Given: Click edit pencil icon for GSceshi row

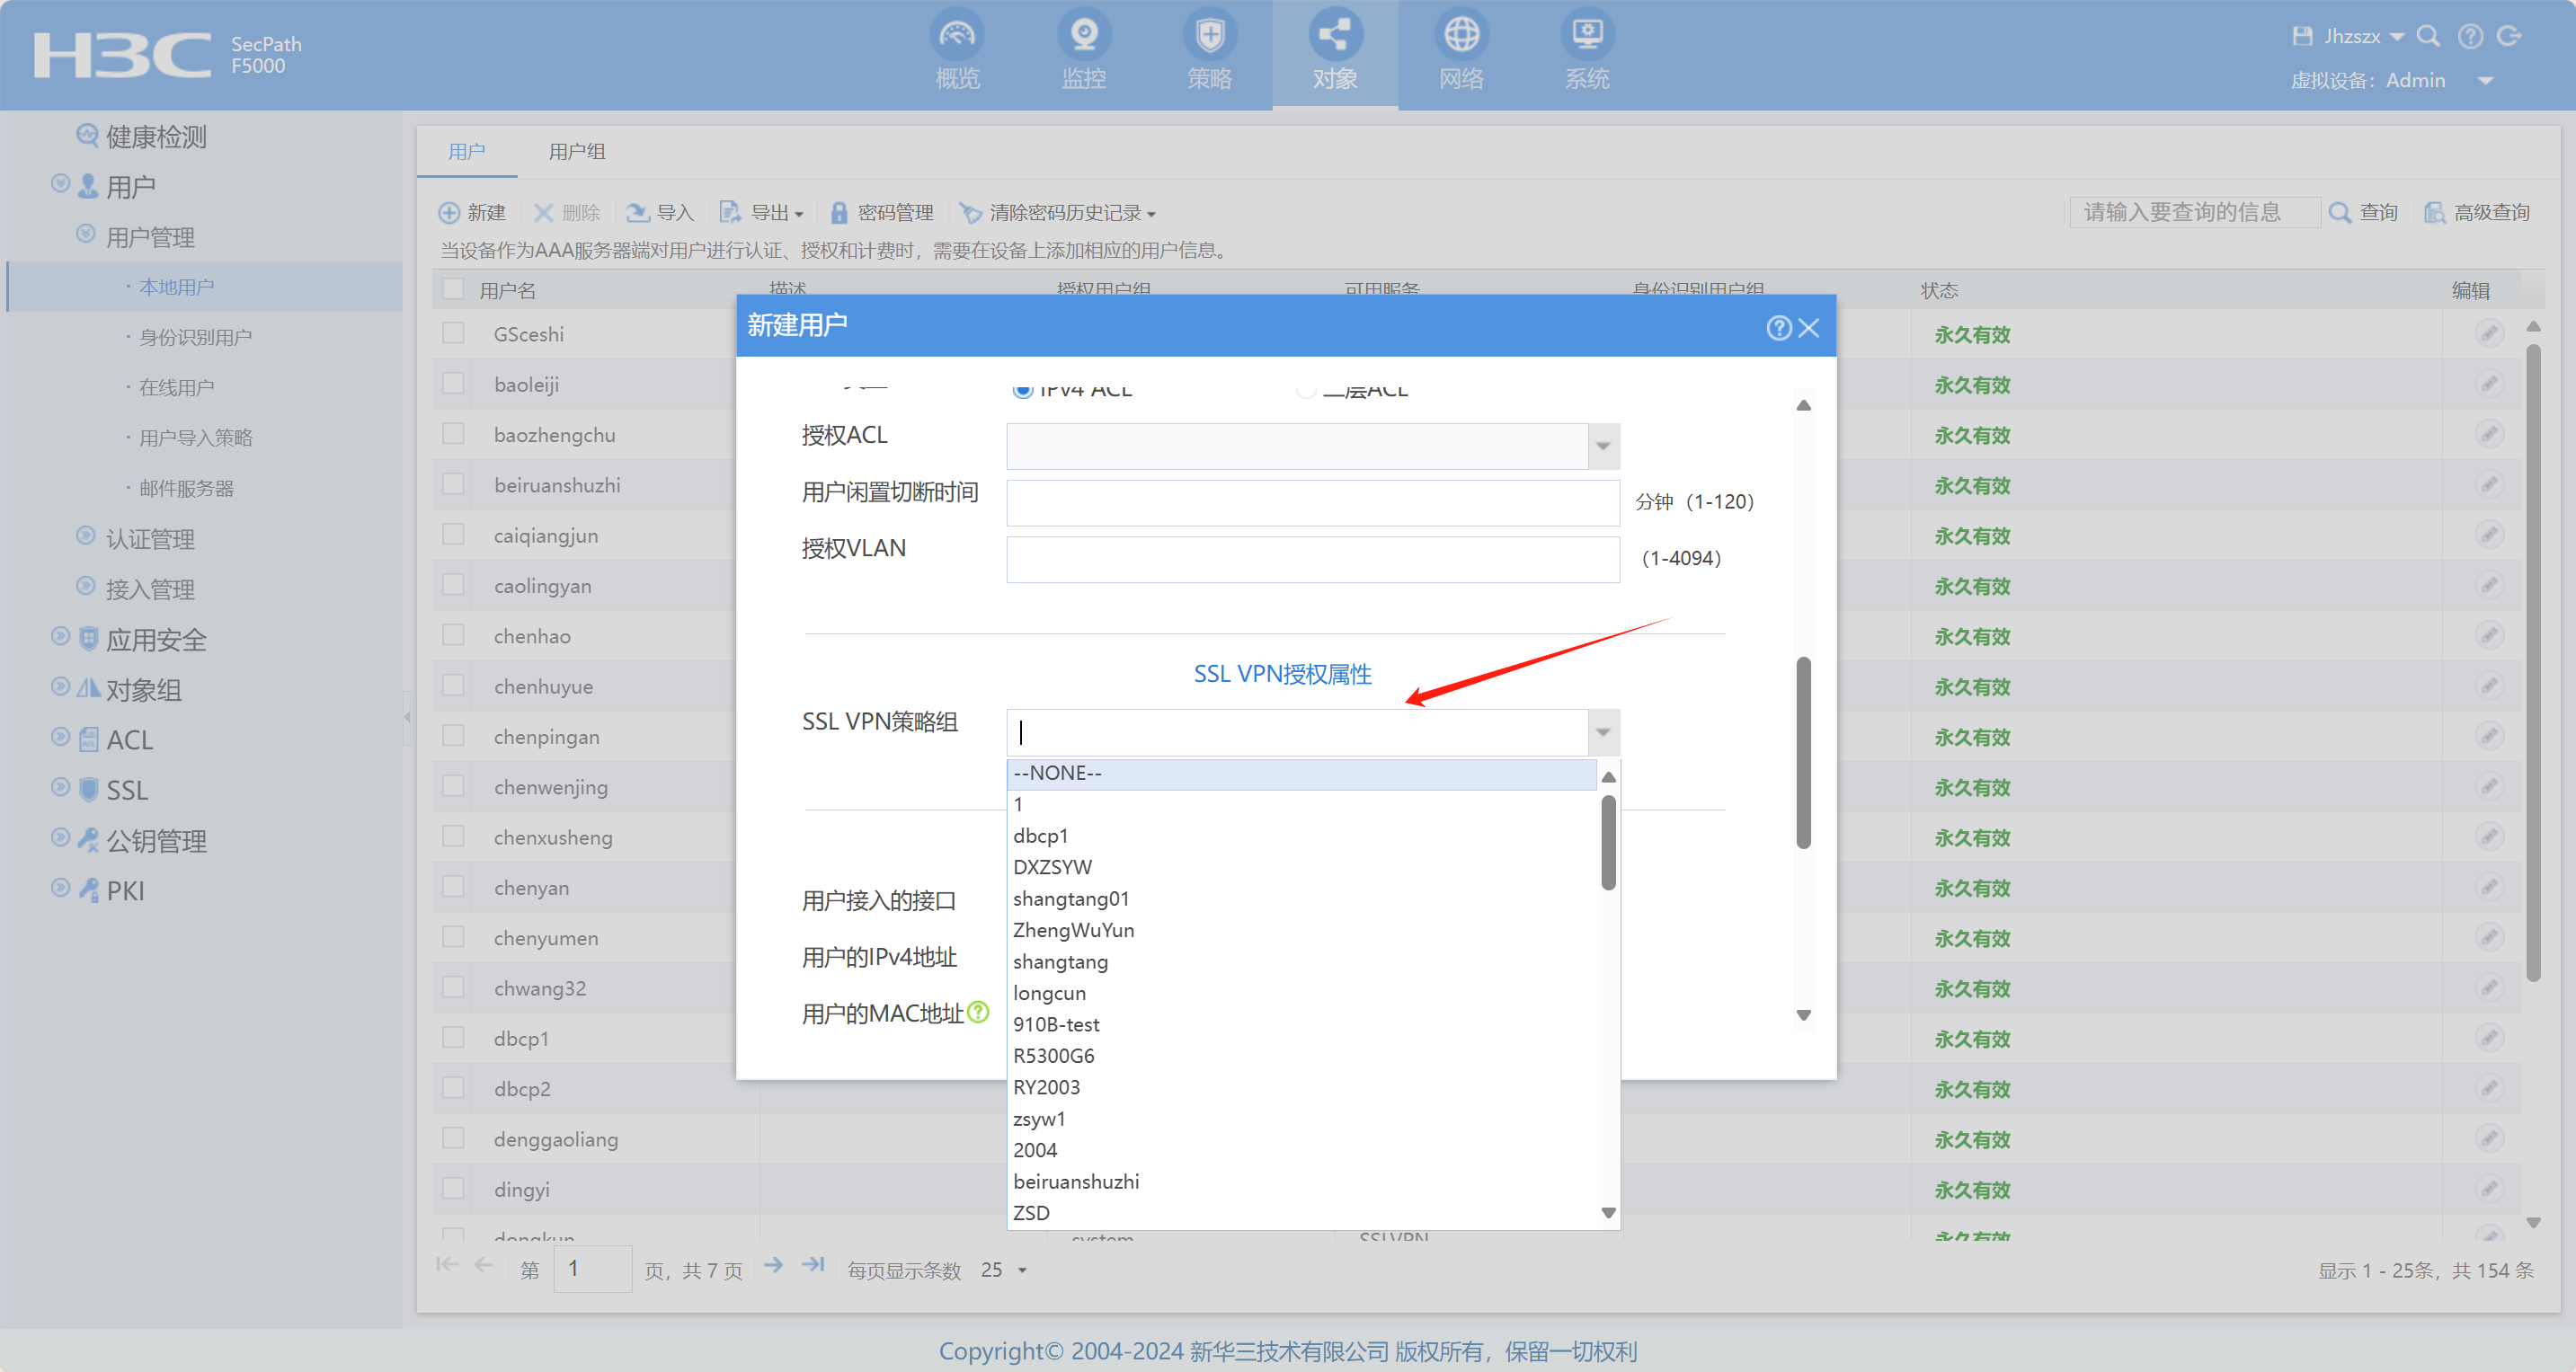Looking at the screenshot, I should [x=2489, y=333].
